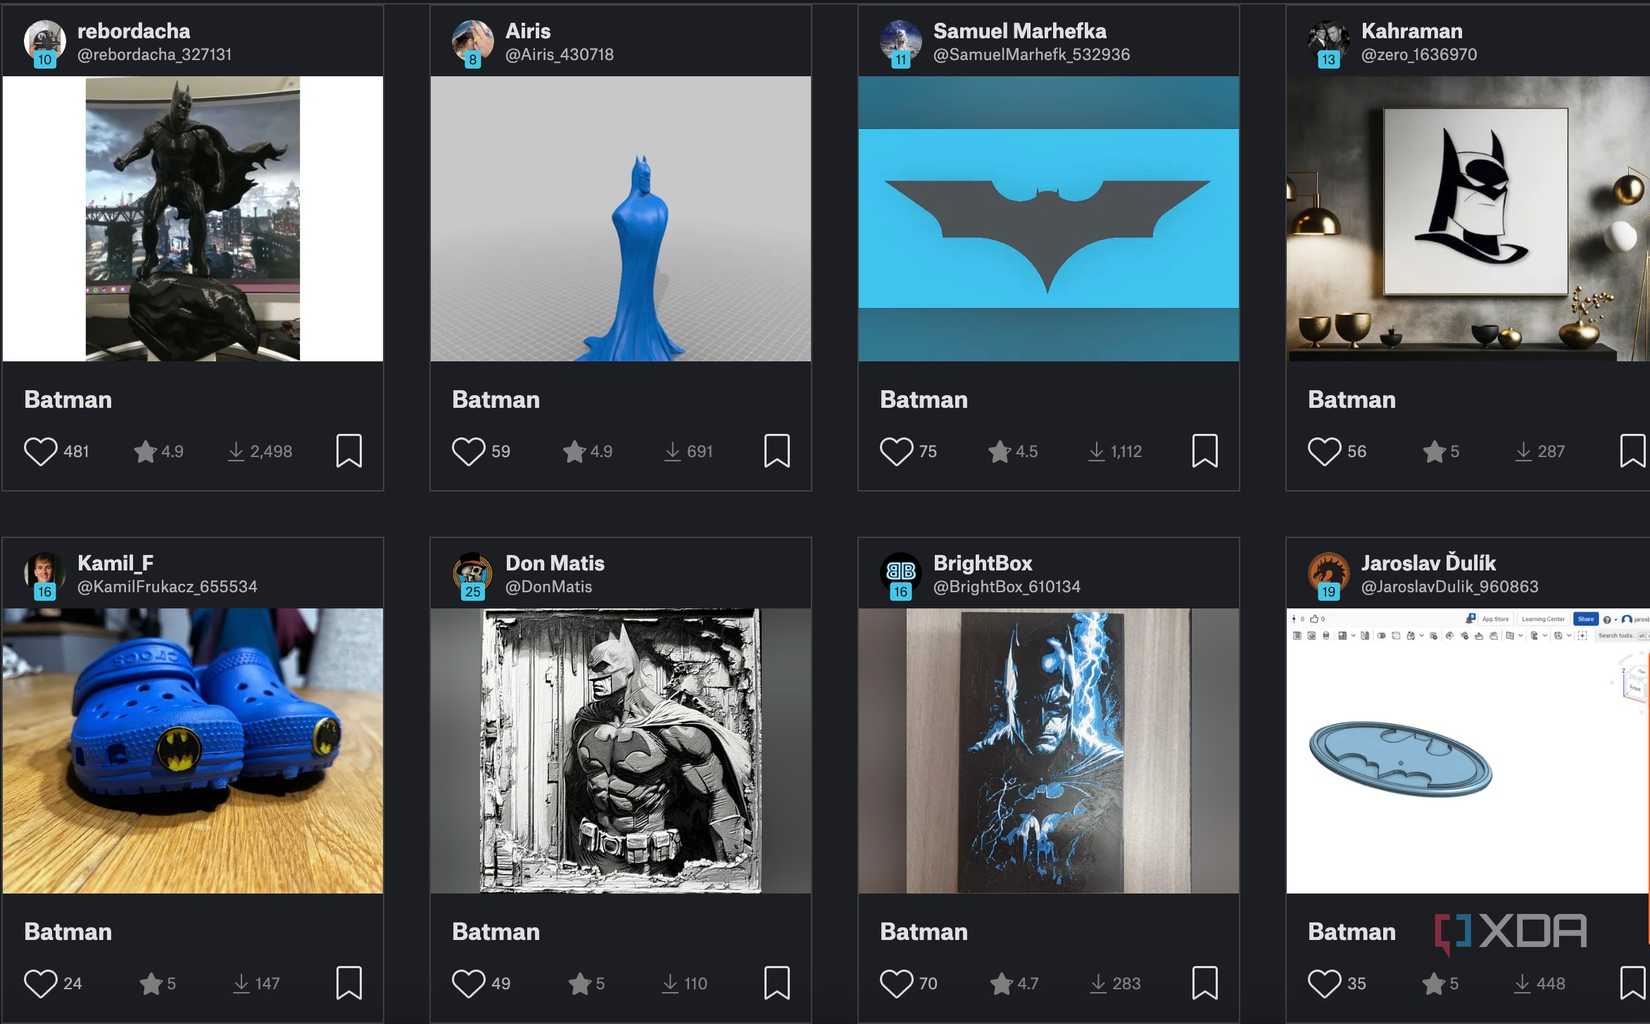Open the Kamil_F username link

click(115, 563)
